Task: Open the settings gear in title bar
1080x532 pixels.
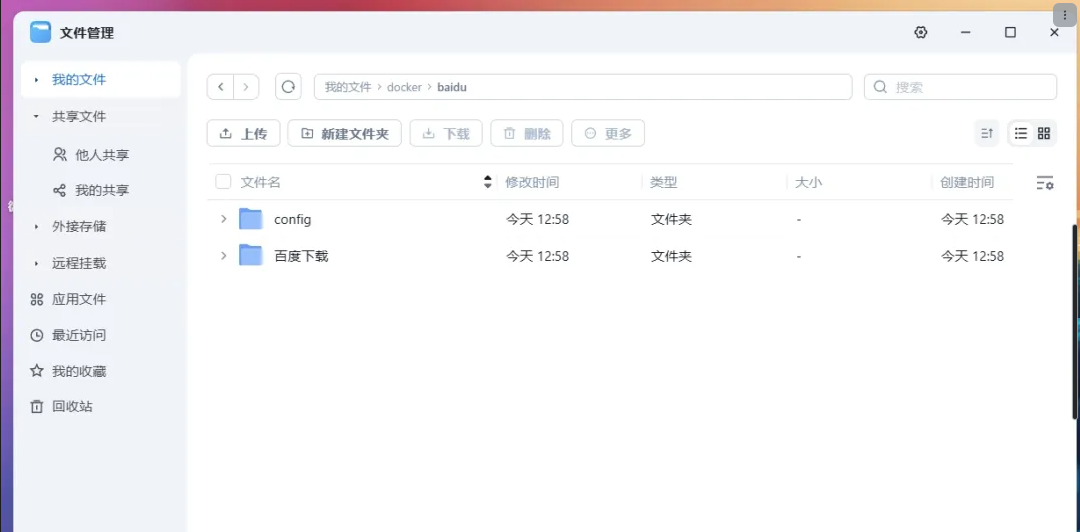Action: coord(921,32)
